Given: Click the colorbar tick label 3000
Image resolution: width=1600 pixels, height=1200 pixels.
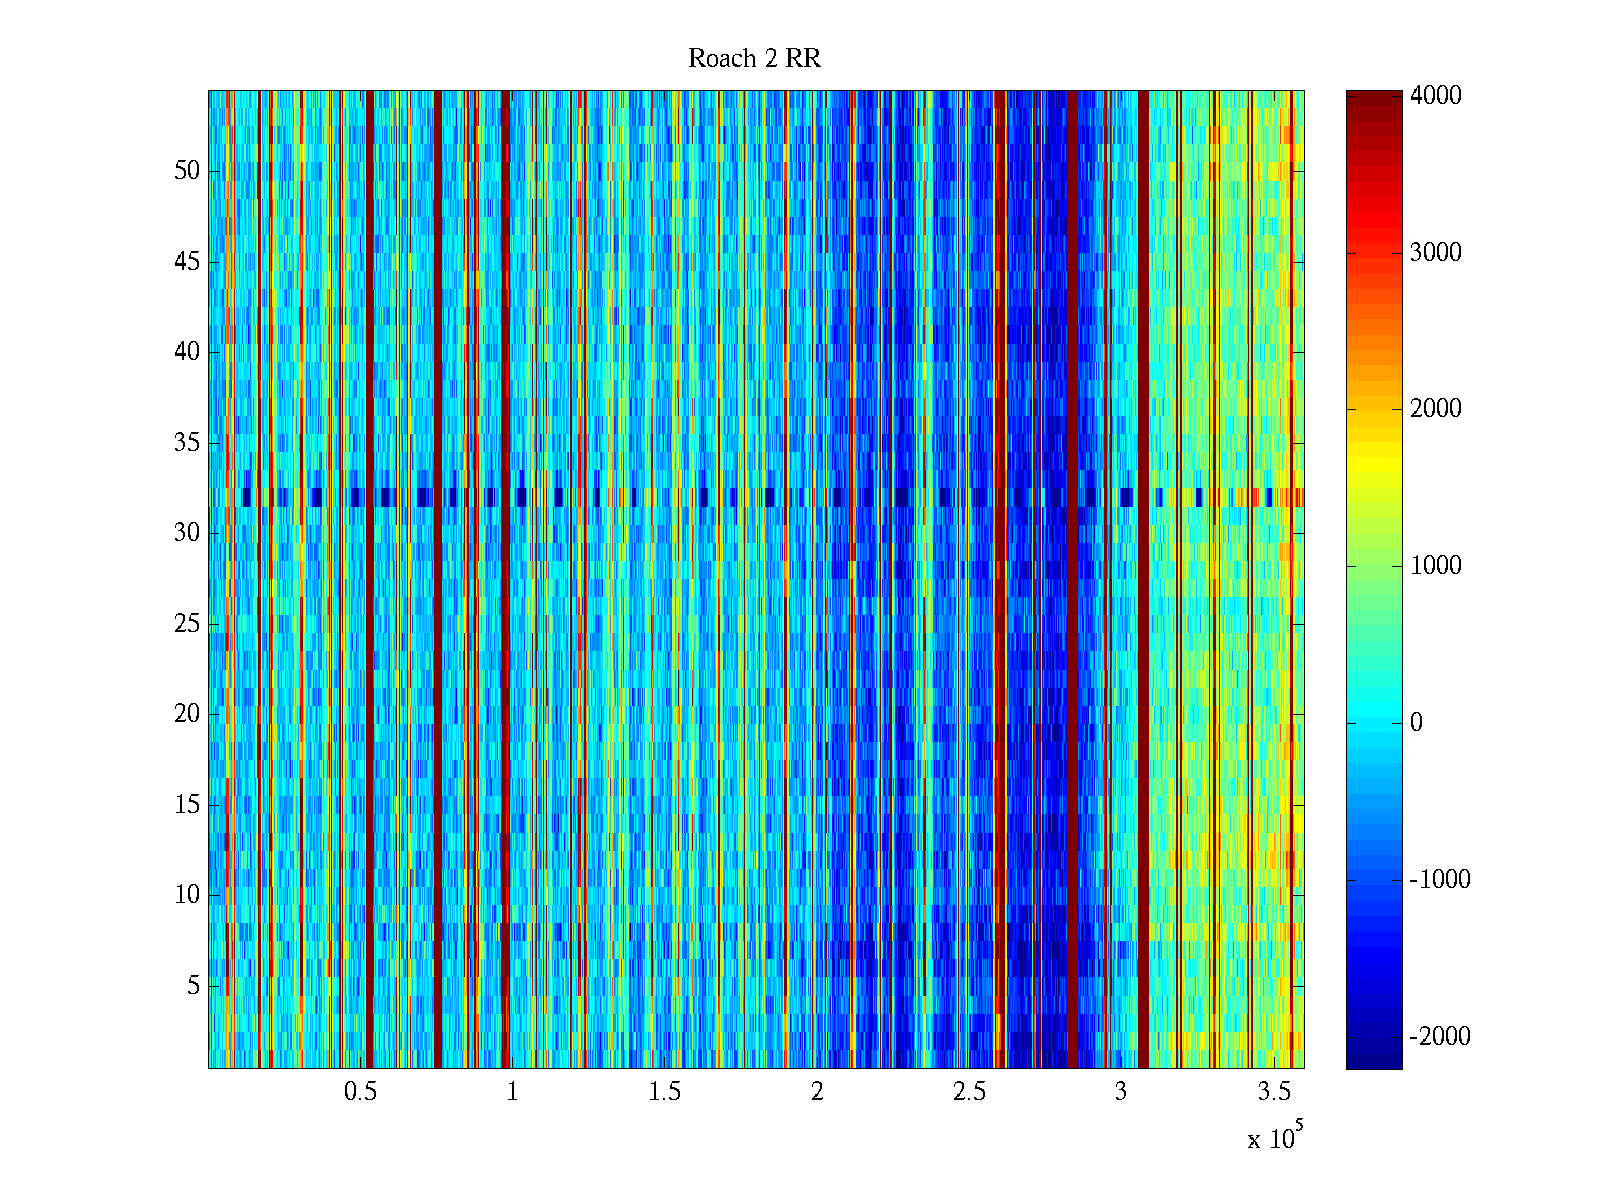Looking at the screenshot, I should click(x=1435, y=253).
